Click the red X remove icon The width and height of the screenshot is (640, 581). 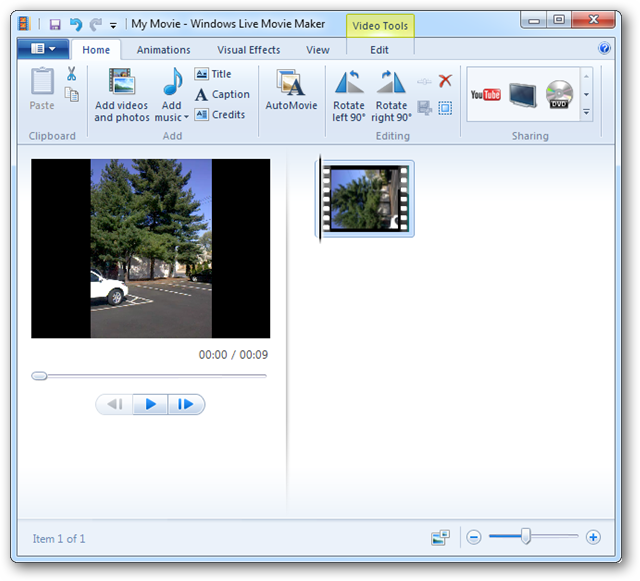pos(445,81)
